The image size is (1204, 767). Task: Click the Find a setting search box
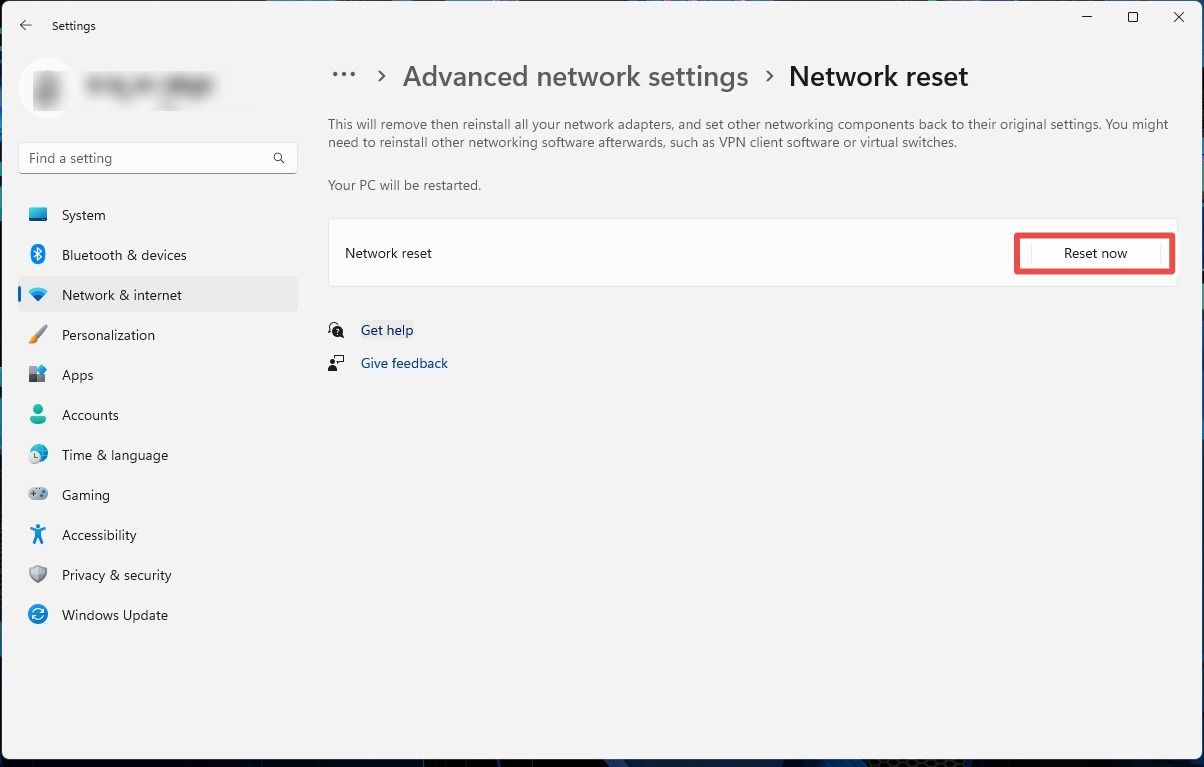pos(148,158)
